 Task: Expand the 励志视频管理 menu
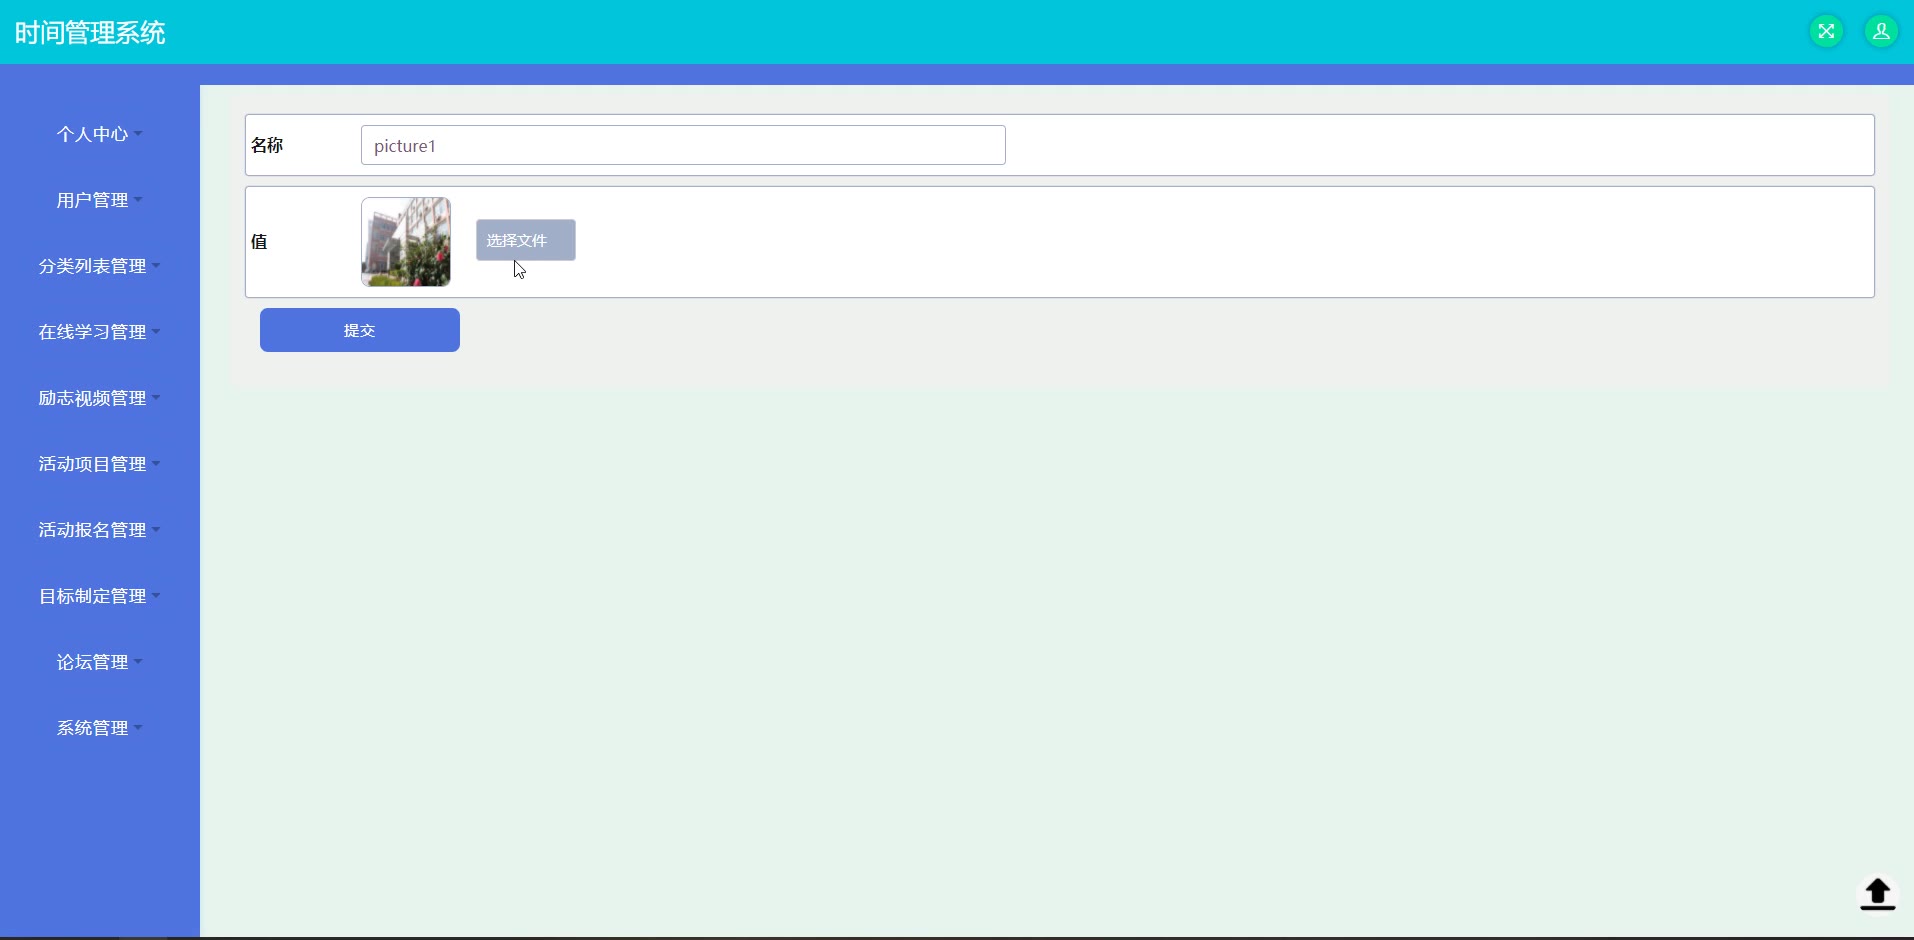tap(100, 398)
